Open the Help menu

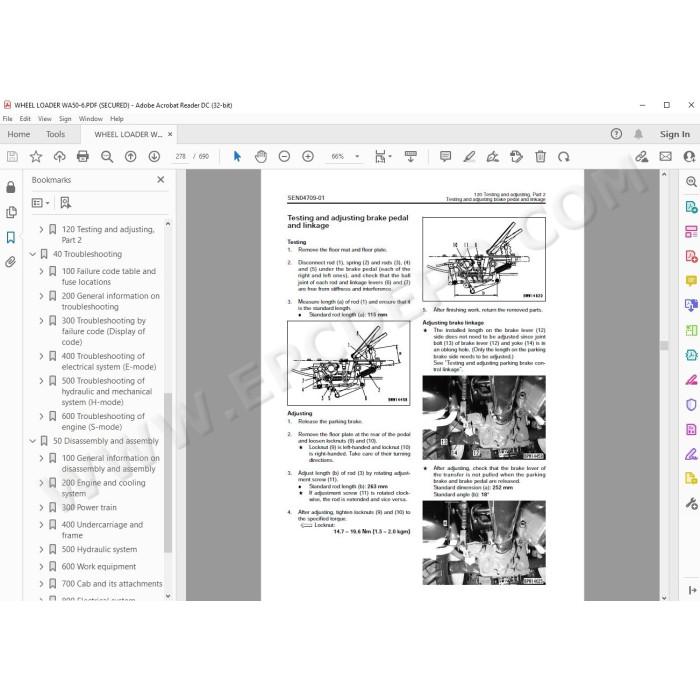117,119
